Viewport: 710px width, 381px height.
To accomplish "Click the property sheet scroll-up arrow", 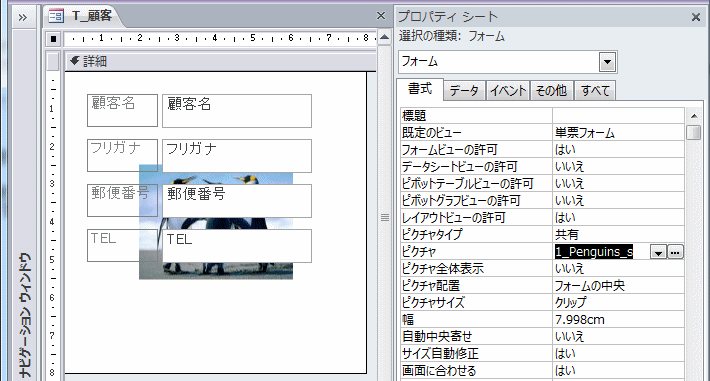I will (x=694, y=116).
